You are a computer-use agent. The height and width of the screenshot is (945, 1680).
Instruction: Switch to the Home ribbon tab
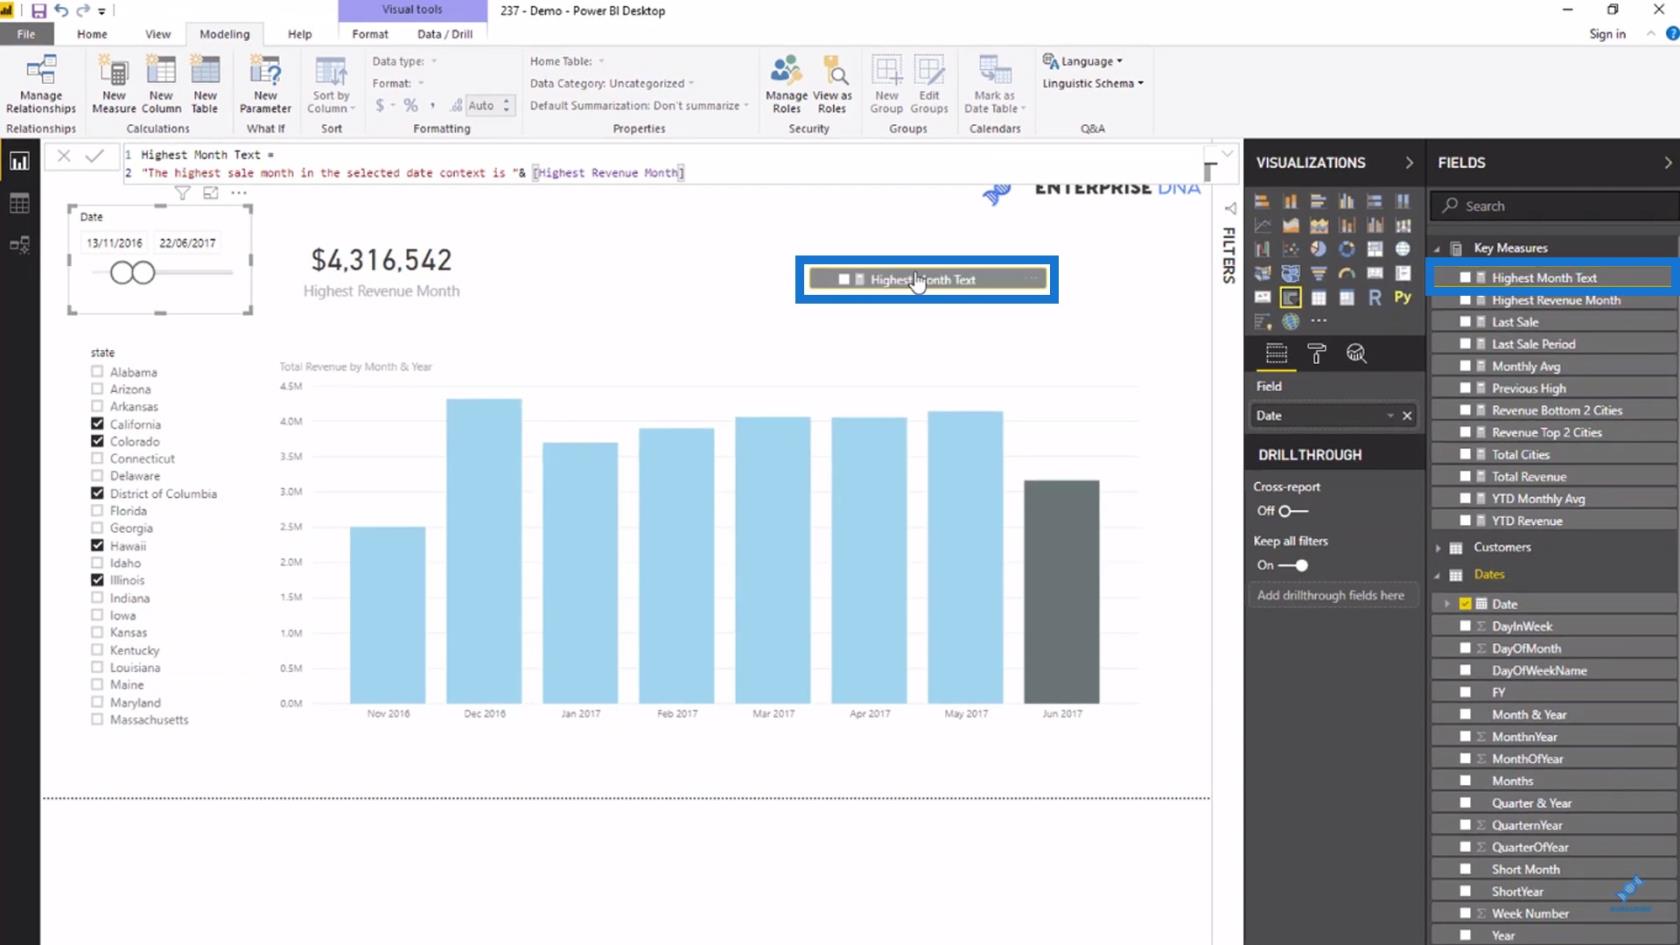coord(92,34)
